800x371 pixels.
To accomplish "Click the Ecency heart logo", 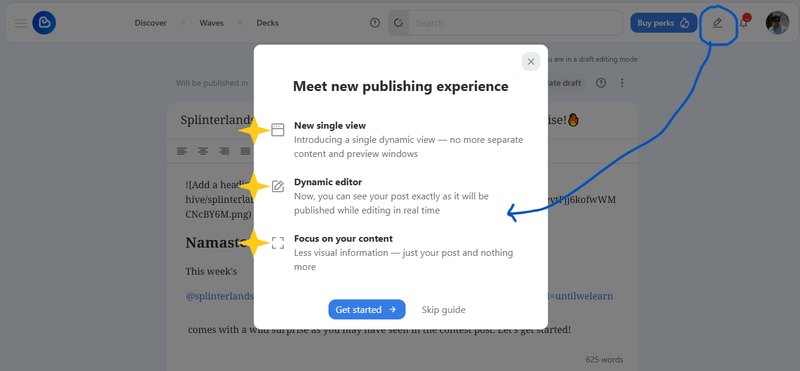I will click(x=44, y=23).
